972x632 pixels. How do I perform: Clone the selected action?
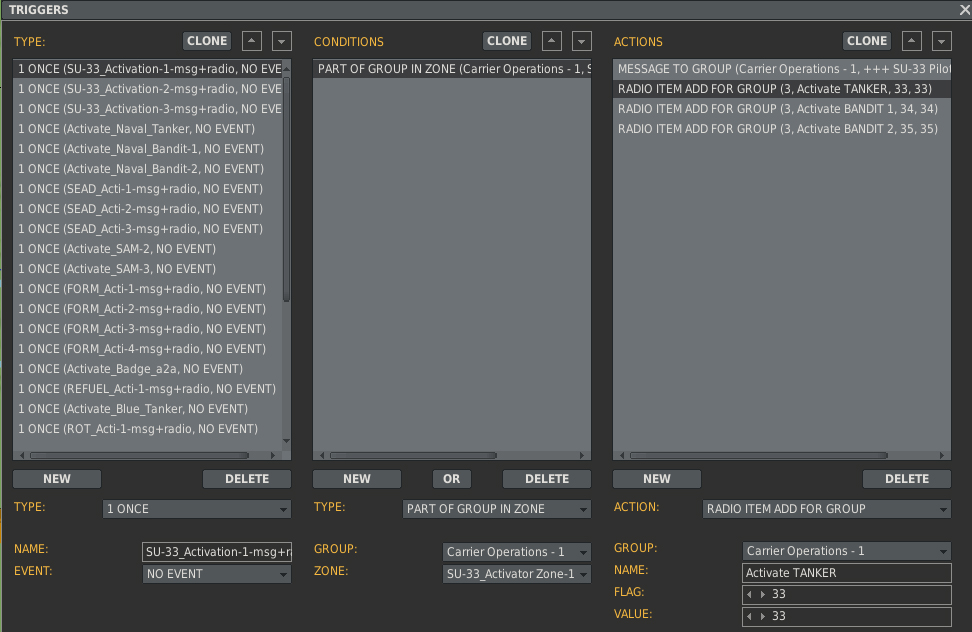pos(867,41)
